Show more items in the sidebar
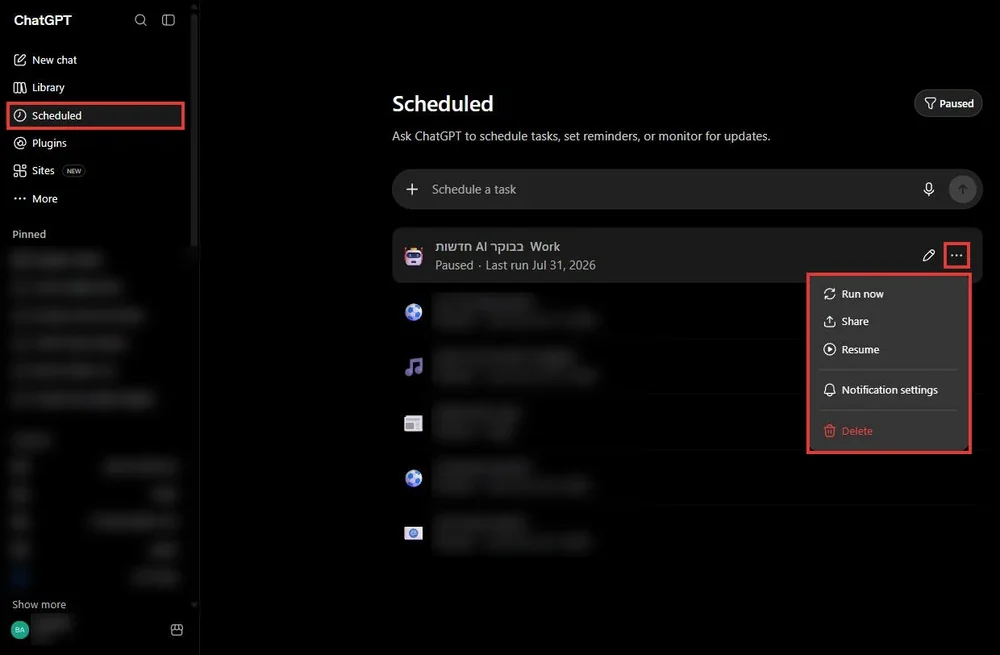Viewport: 1000px width, 655px height. (x=39, y=605)
